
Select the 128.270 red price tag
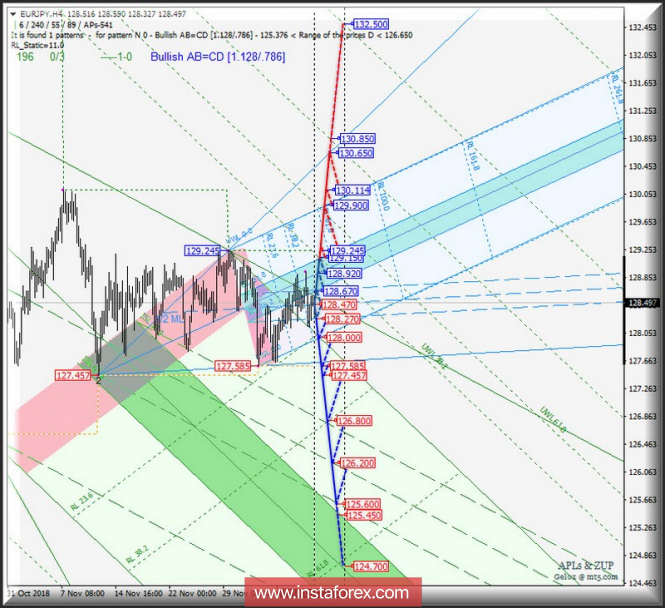(x=342, y=319)
